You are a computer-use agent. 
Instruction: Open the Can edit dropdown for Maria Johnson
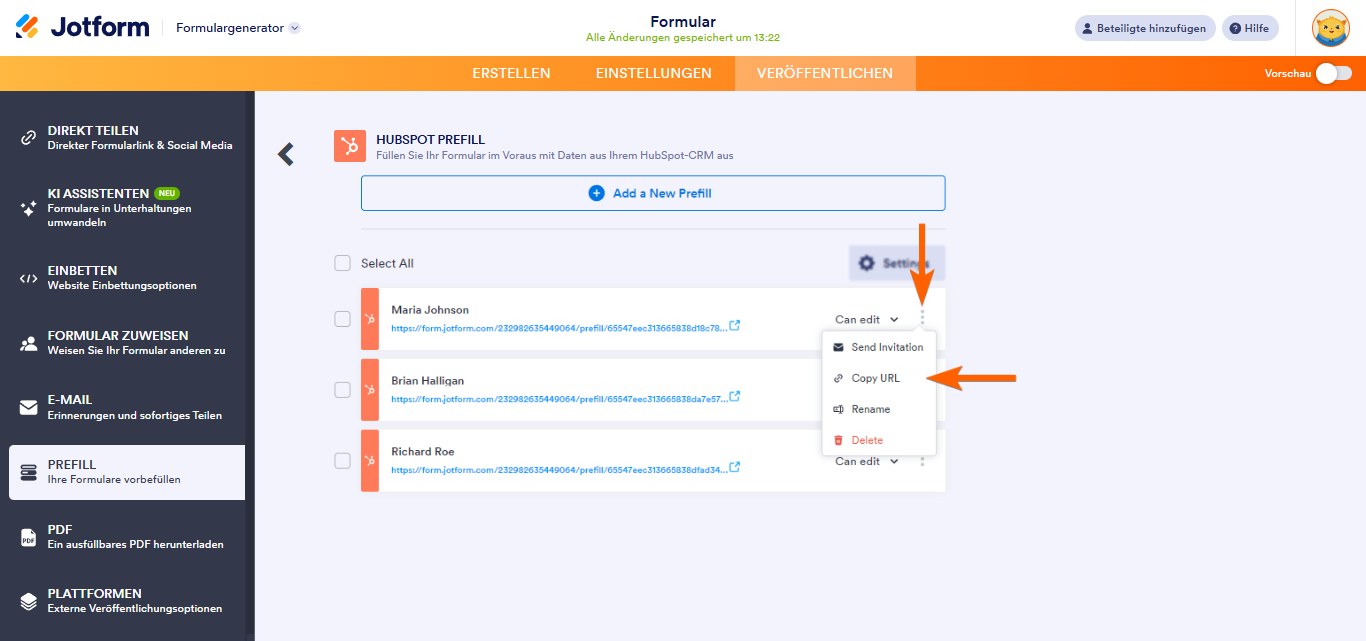(864, 319)
